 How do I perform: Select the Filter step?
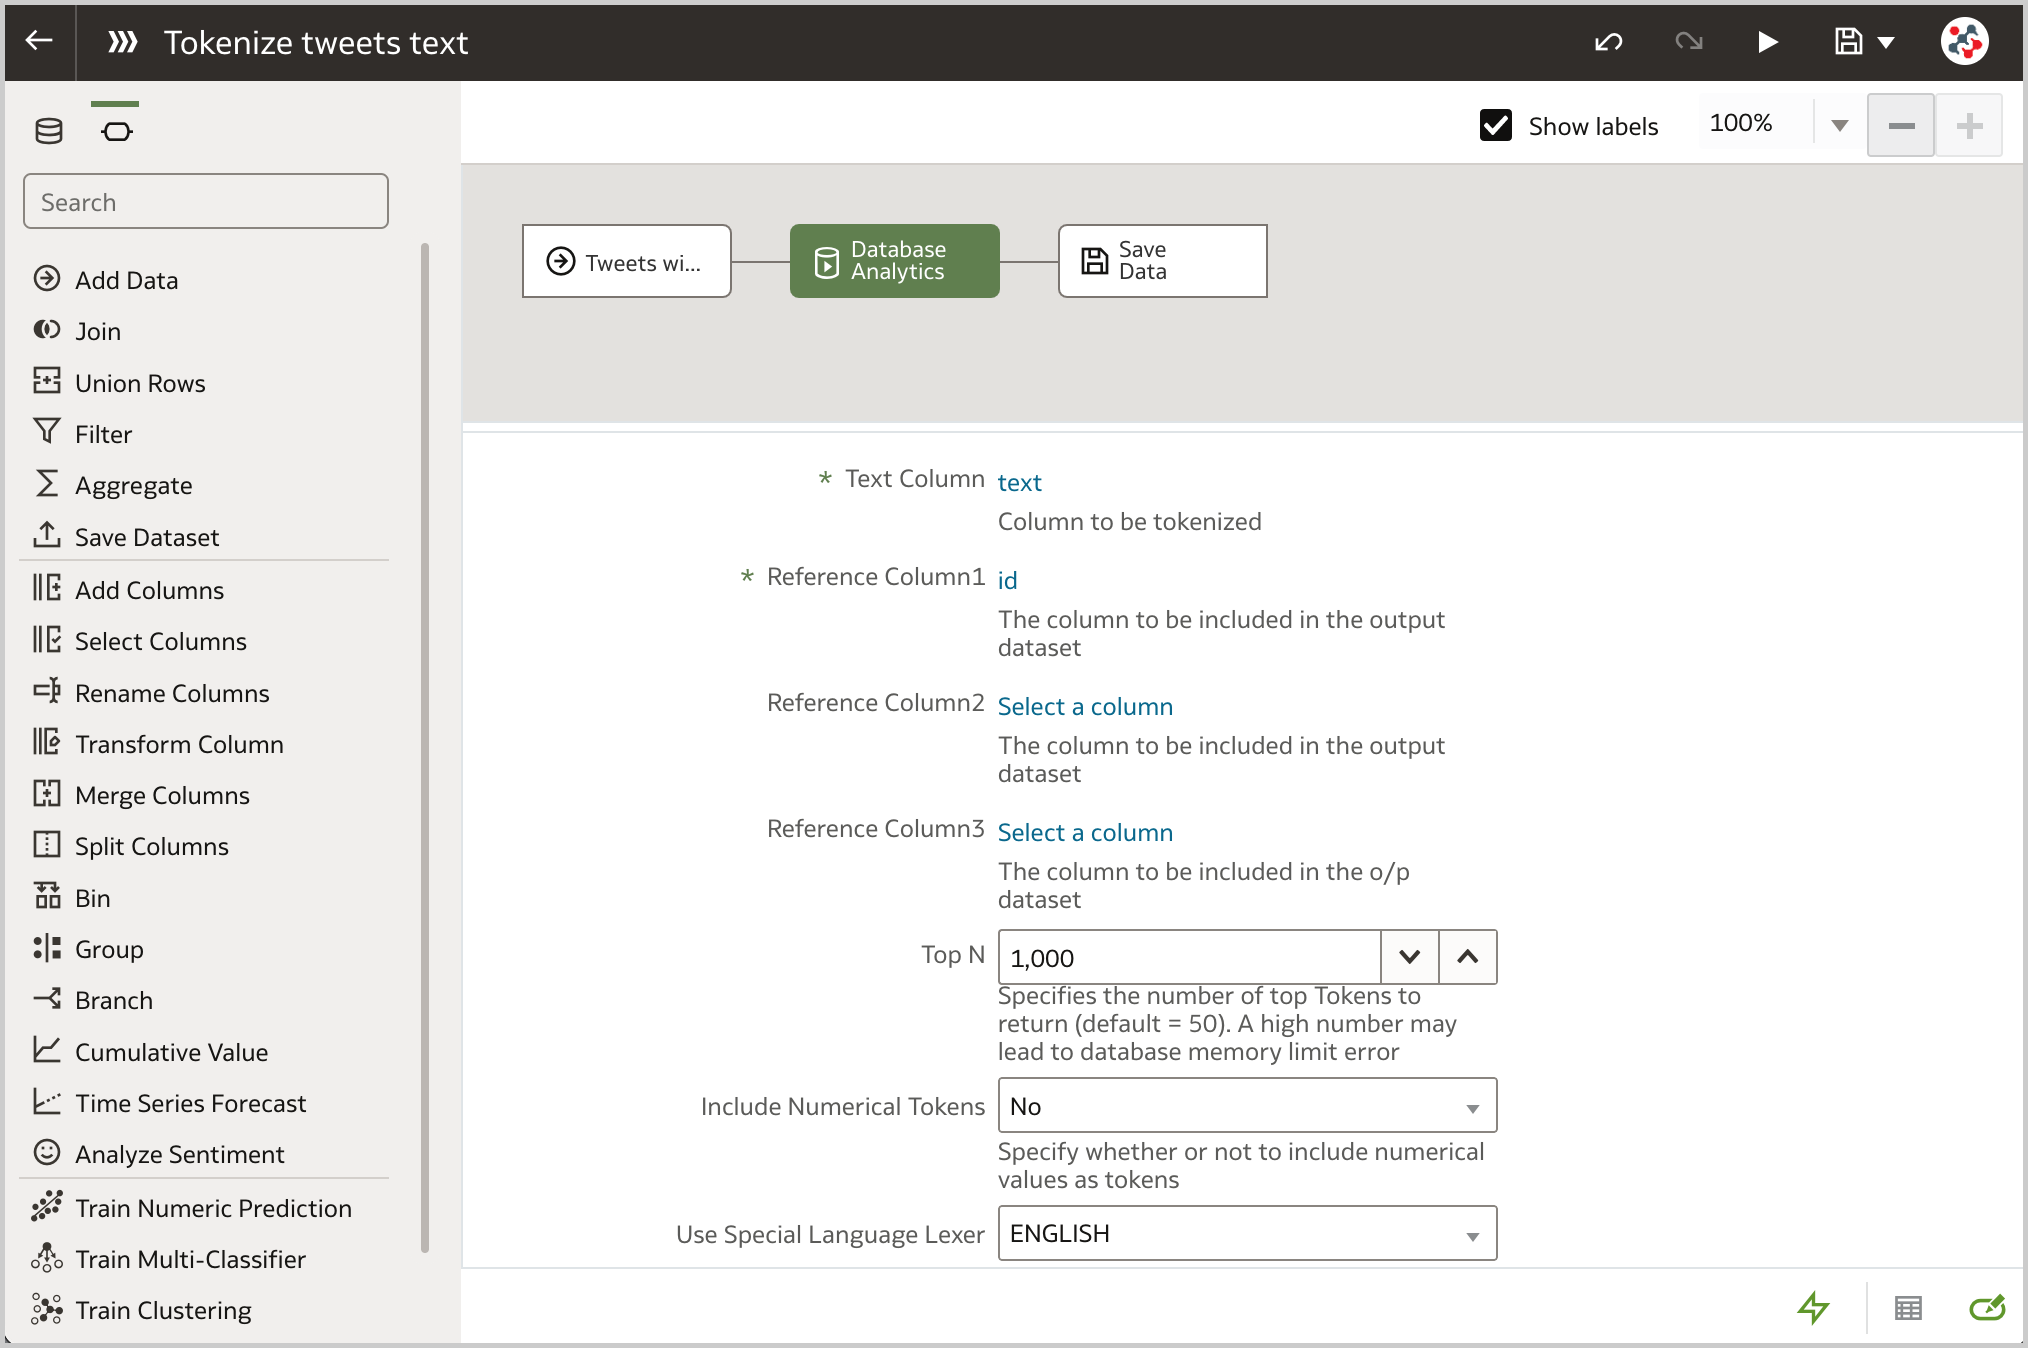click(x=103, y=433)
